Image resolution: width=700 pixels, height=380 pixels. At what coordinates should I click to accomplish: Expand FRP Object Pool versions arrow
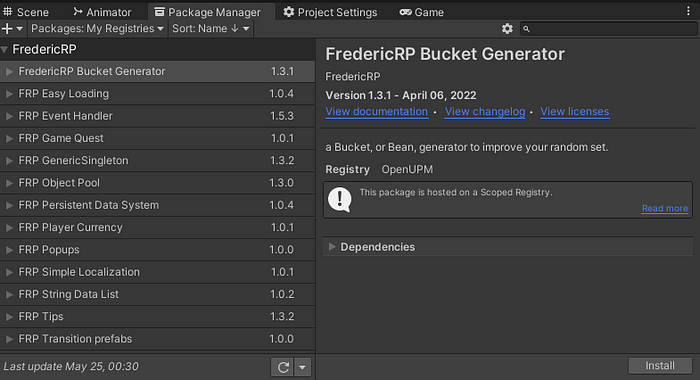pos(9,183)
